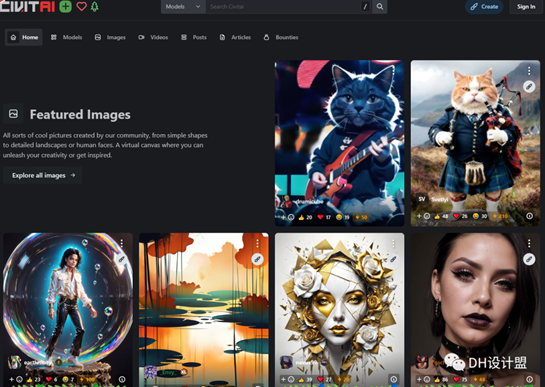This screenshot has height=387, width=545.
Task: Open the Svetlyi user profile
Action: point(440,199)
